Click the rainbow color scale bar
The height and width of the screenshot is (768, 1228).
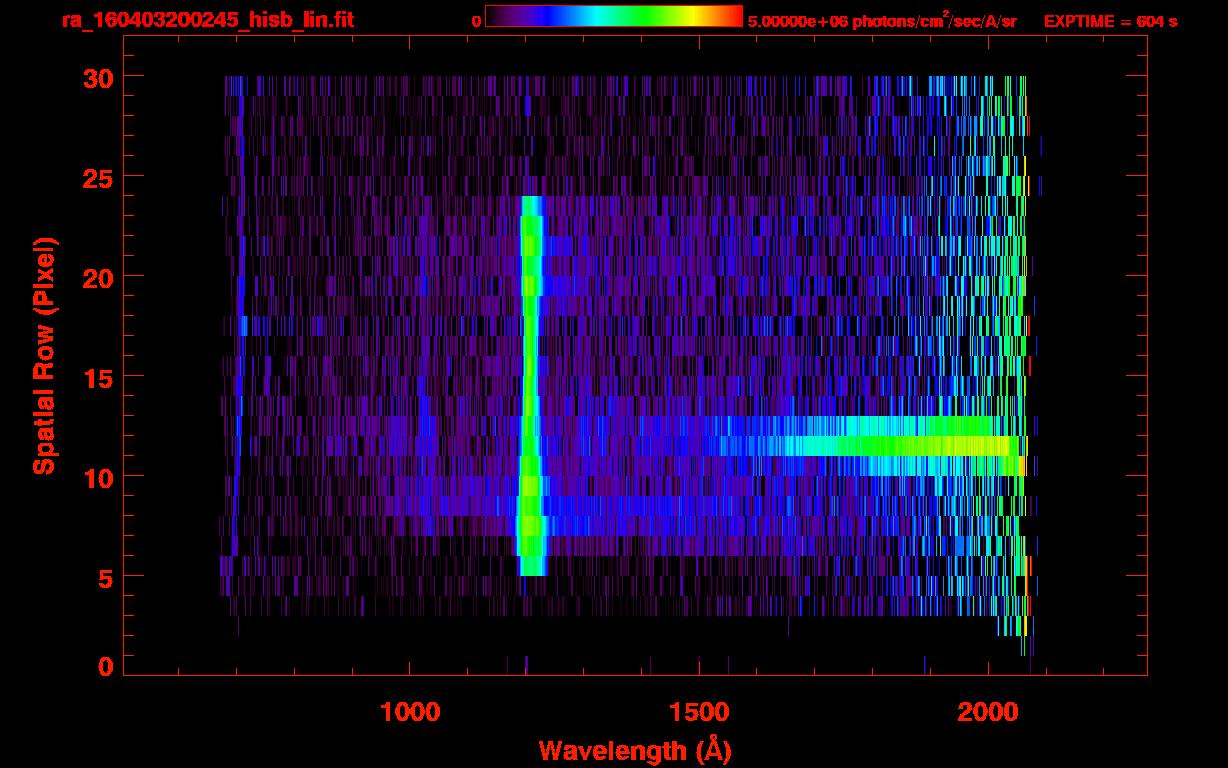614,16
